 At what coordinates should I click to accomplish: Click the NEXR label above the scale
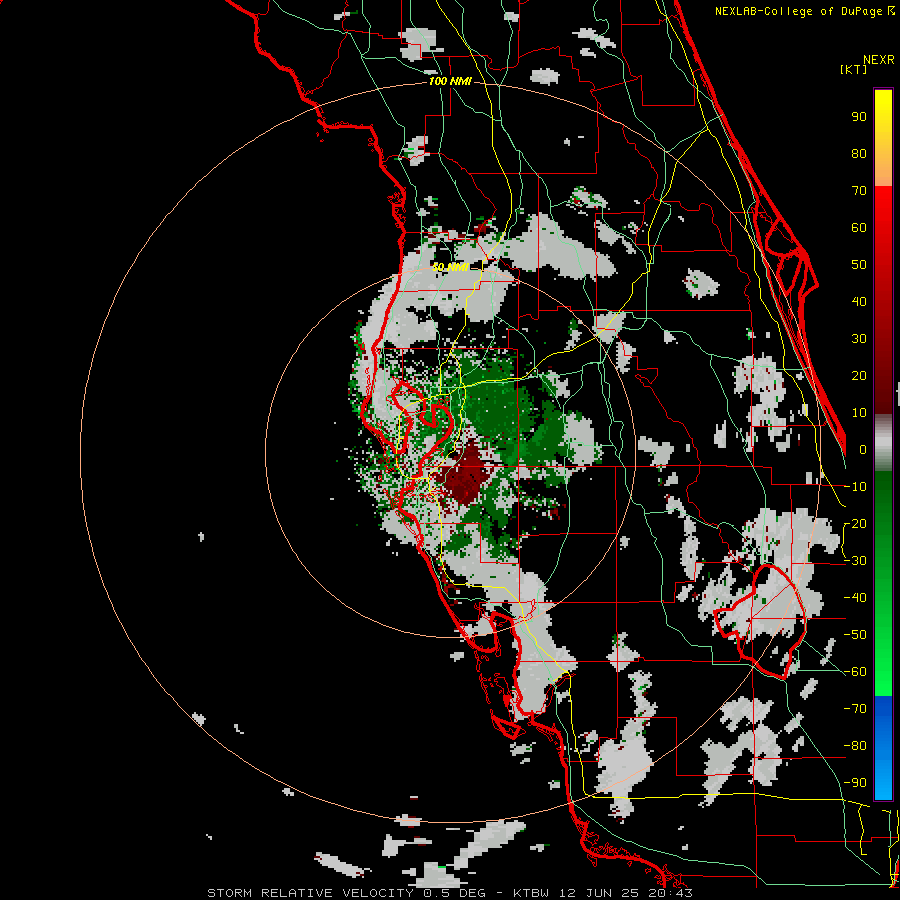[x=879, y=60]
